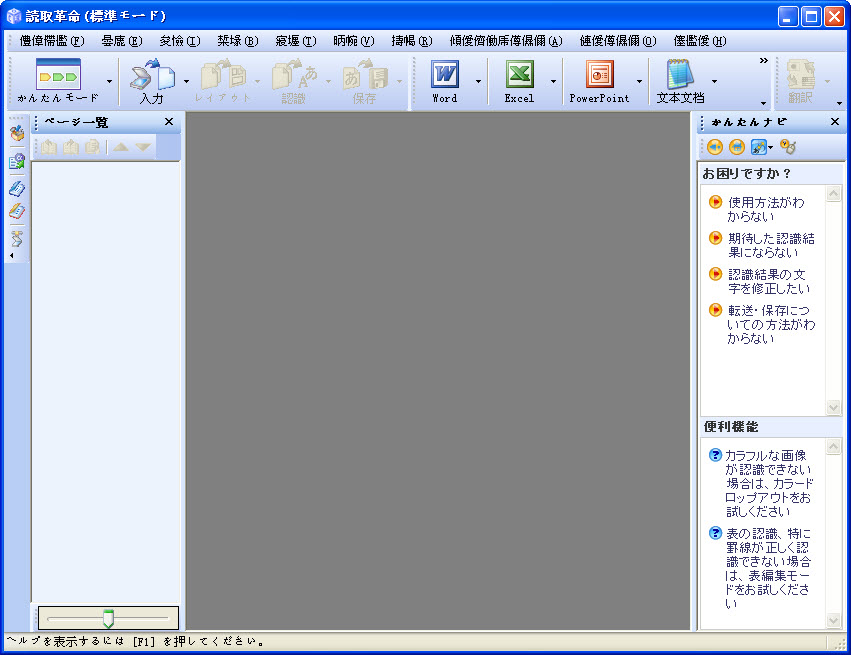Open menu item marked (I)
This screenshot has height=655, width=851.
tap(180, 41)
